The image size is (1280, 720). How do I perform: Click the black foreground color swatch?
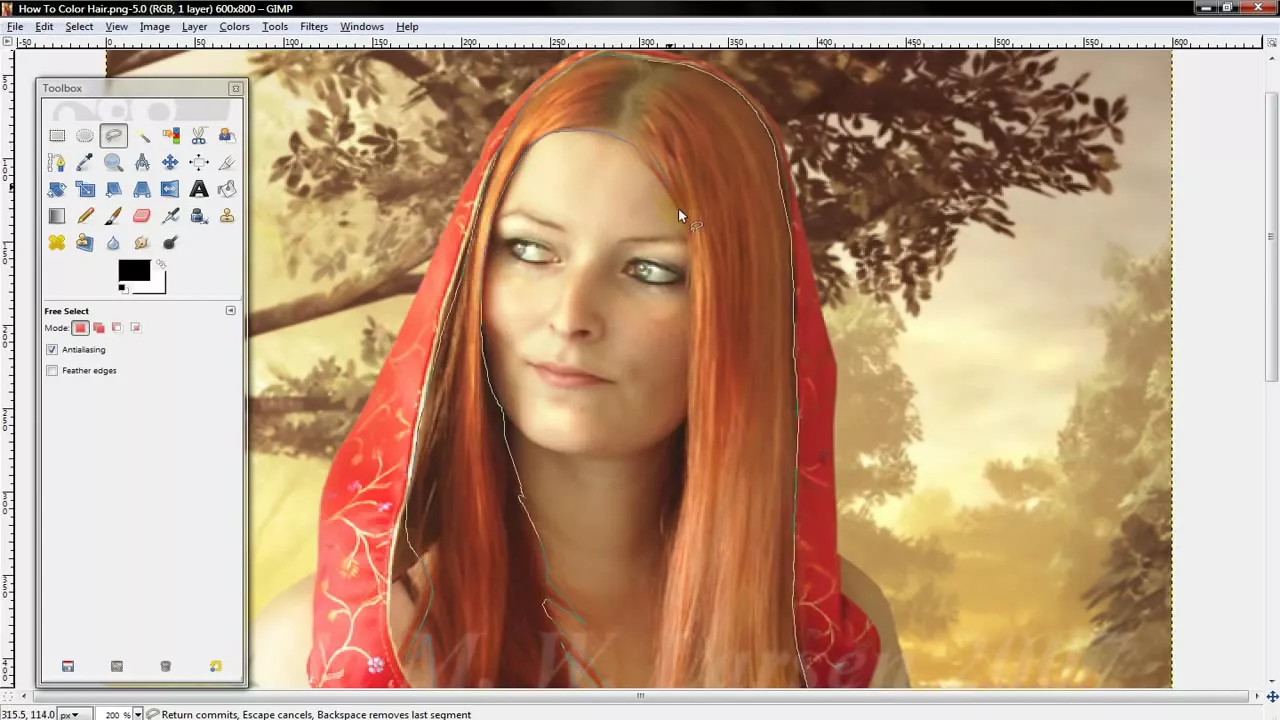click(x=132, y=270)
